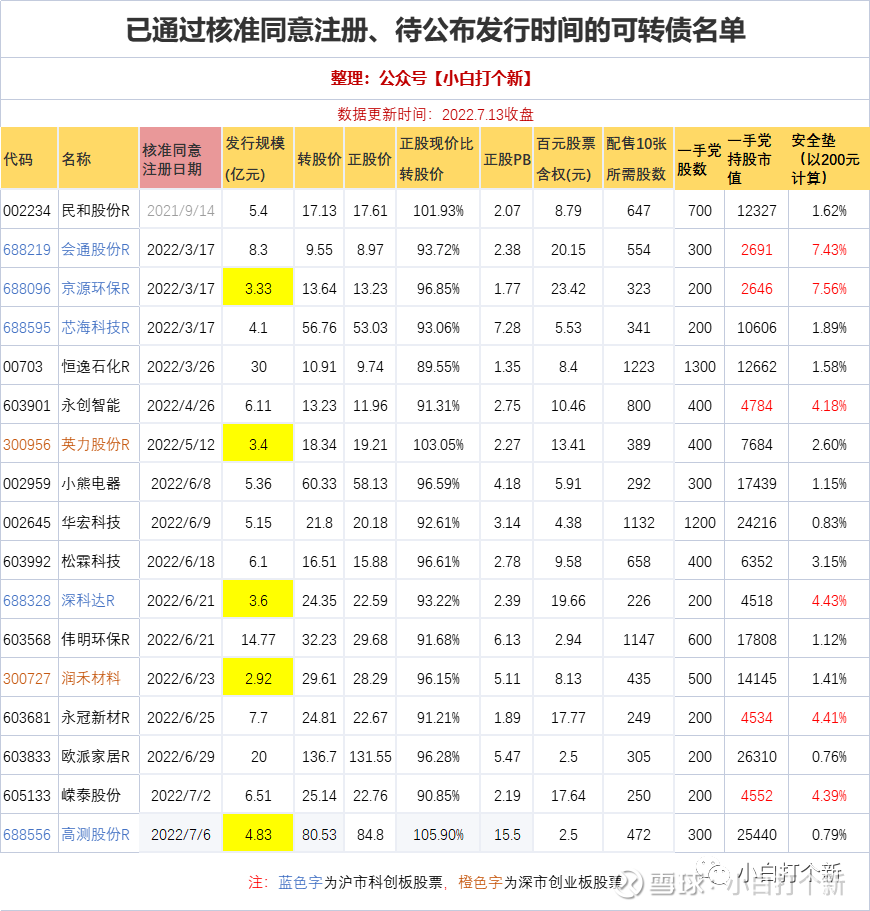Click the yellow 3.6 issue size cell

pyautogui.click(x=258, y=600)
